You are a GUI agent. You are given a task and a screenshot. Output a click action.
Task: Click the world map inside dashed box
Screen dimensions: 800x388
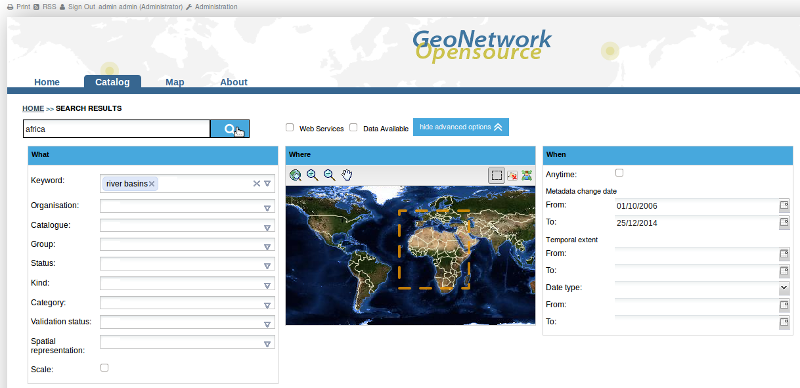(434, 249)
